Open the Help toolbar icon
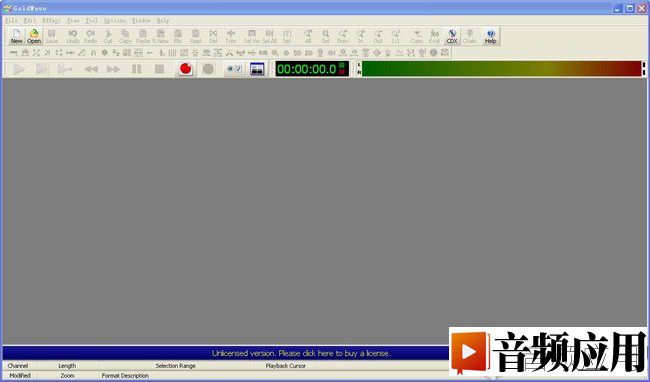The height and width of the screenshot is (382, 650). [490, 36]
